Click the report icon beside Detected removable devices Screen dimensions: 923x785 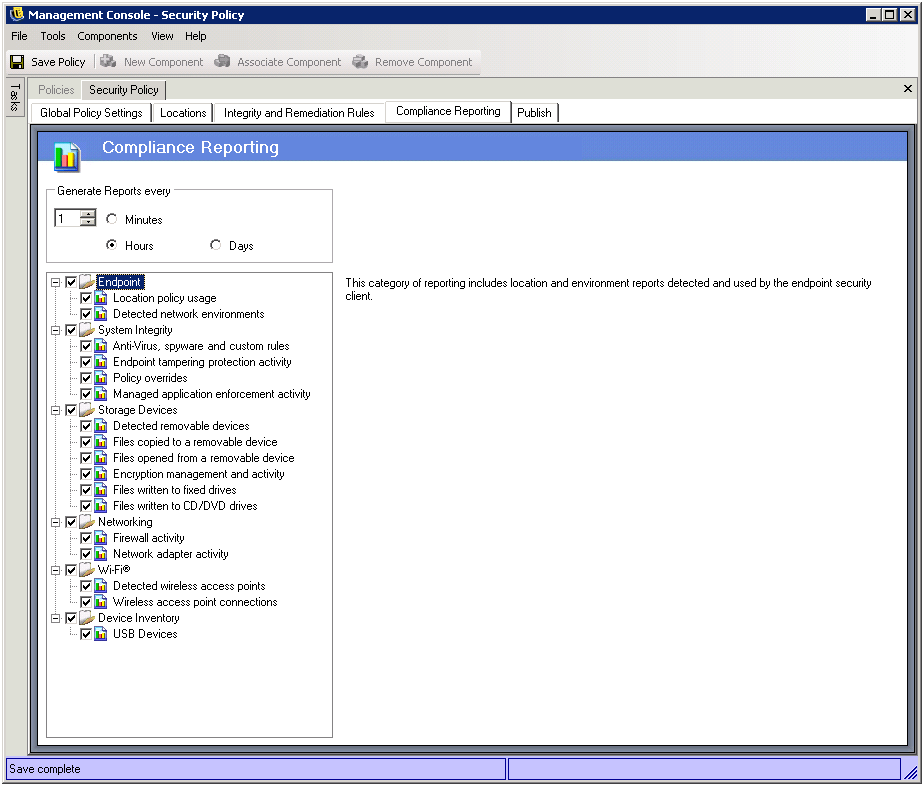pos(101,425)
